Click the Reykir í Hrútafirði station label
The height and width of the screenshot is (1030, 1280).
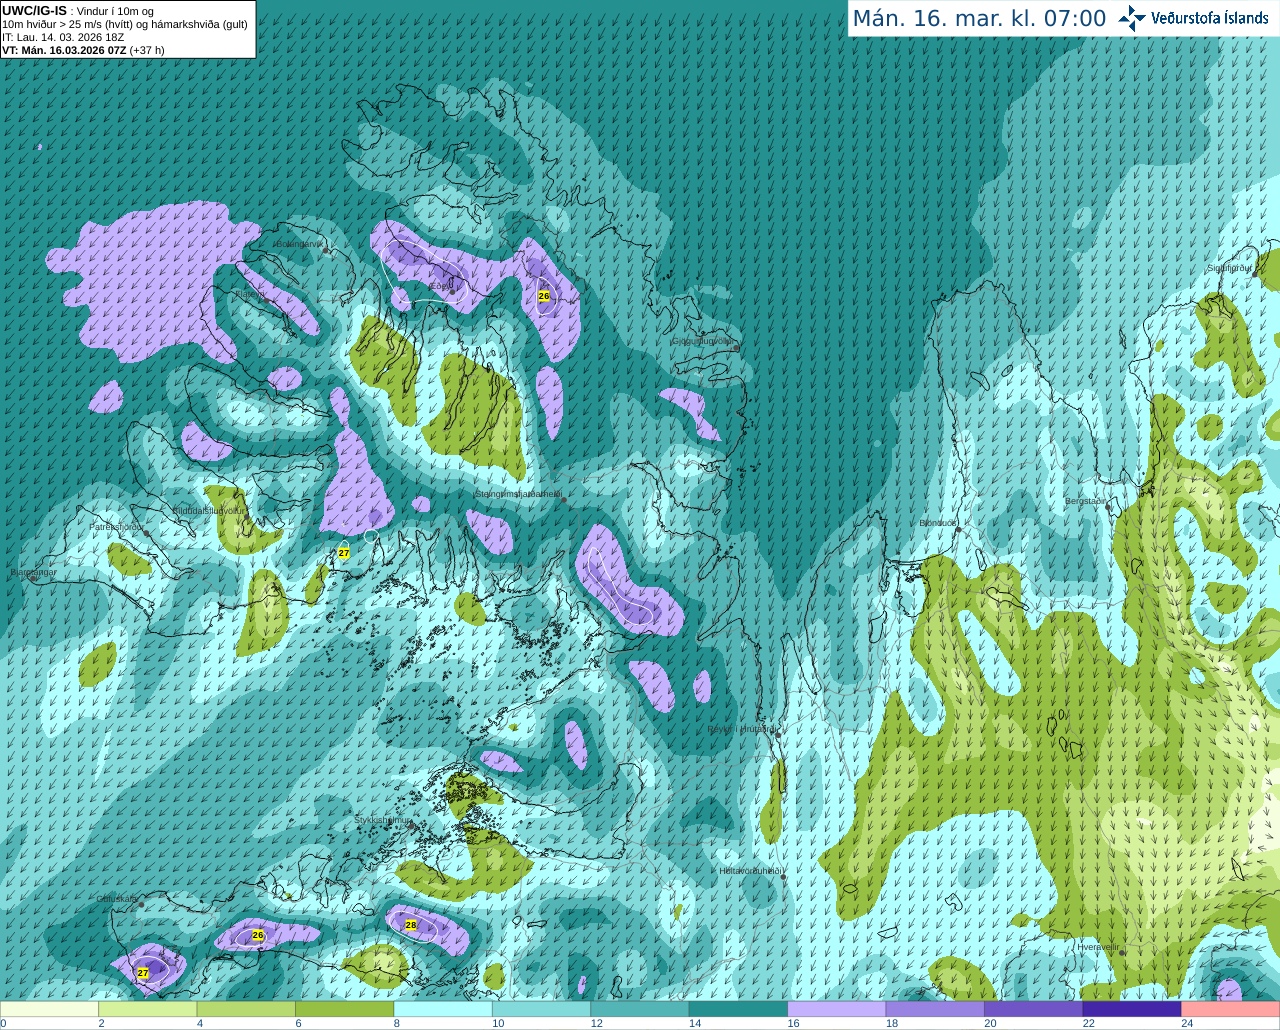(x=741, y=729)
